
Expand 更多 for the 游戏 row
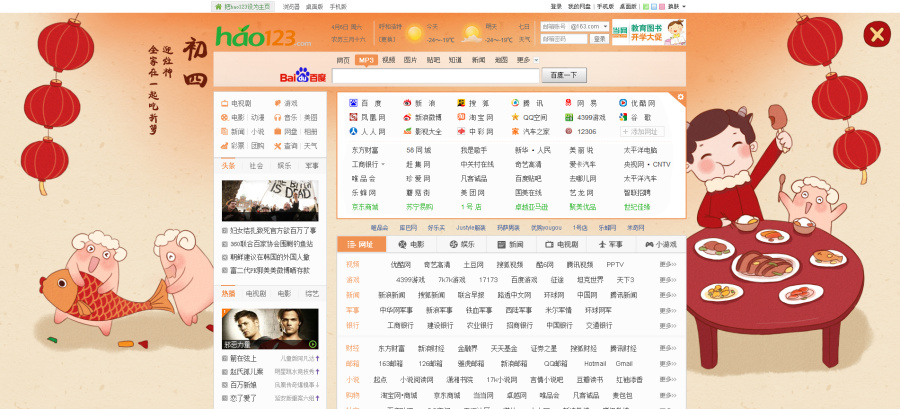668,280
